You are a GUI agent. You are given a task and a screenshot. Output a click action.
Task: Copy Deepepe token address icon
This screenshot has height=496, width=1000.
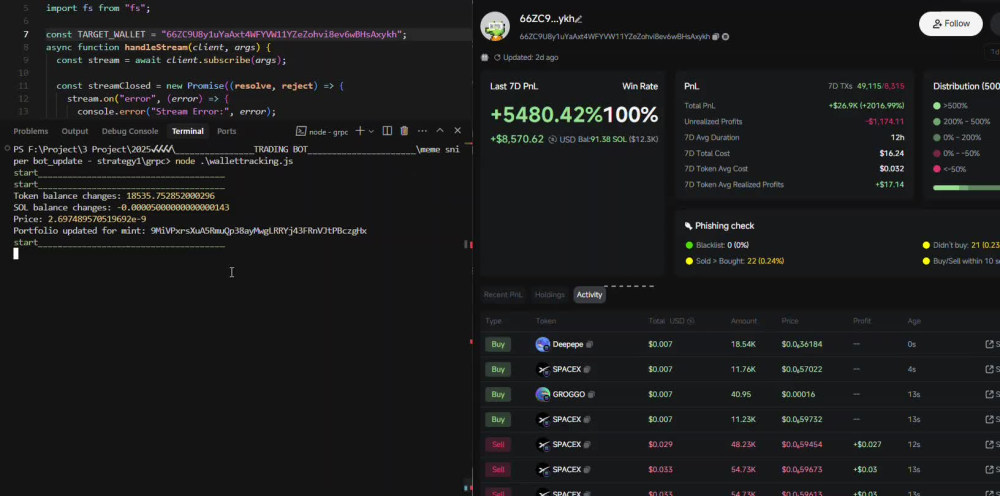589,344
